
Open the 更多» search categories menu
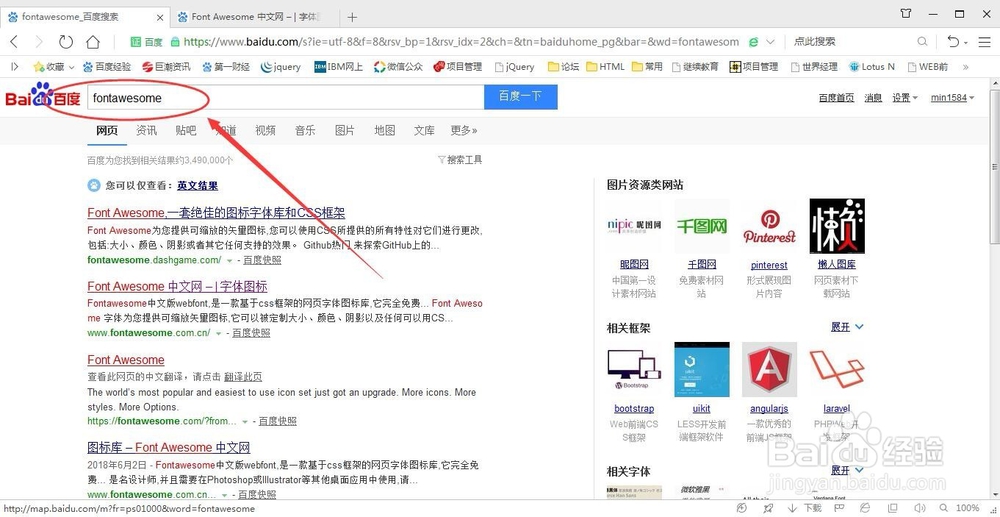(464, 130)
